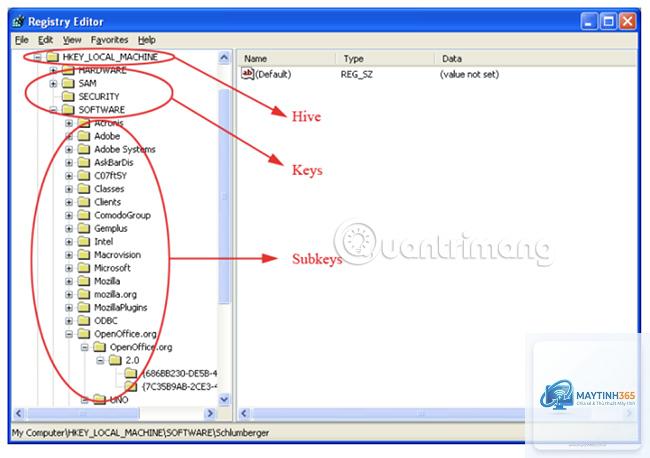Close the Registry Editor window

[628, 21]
